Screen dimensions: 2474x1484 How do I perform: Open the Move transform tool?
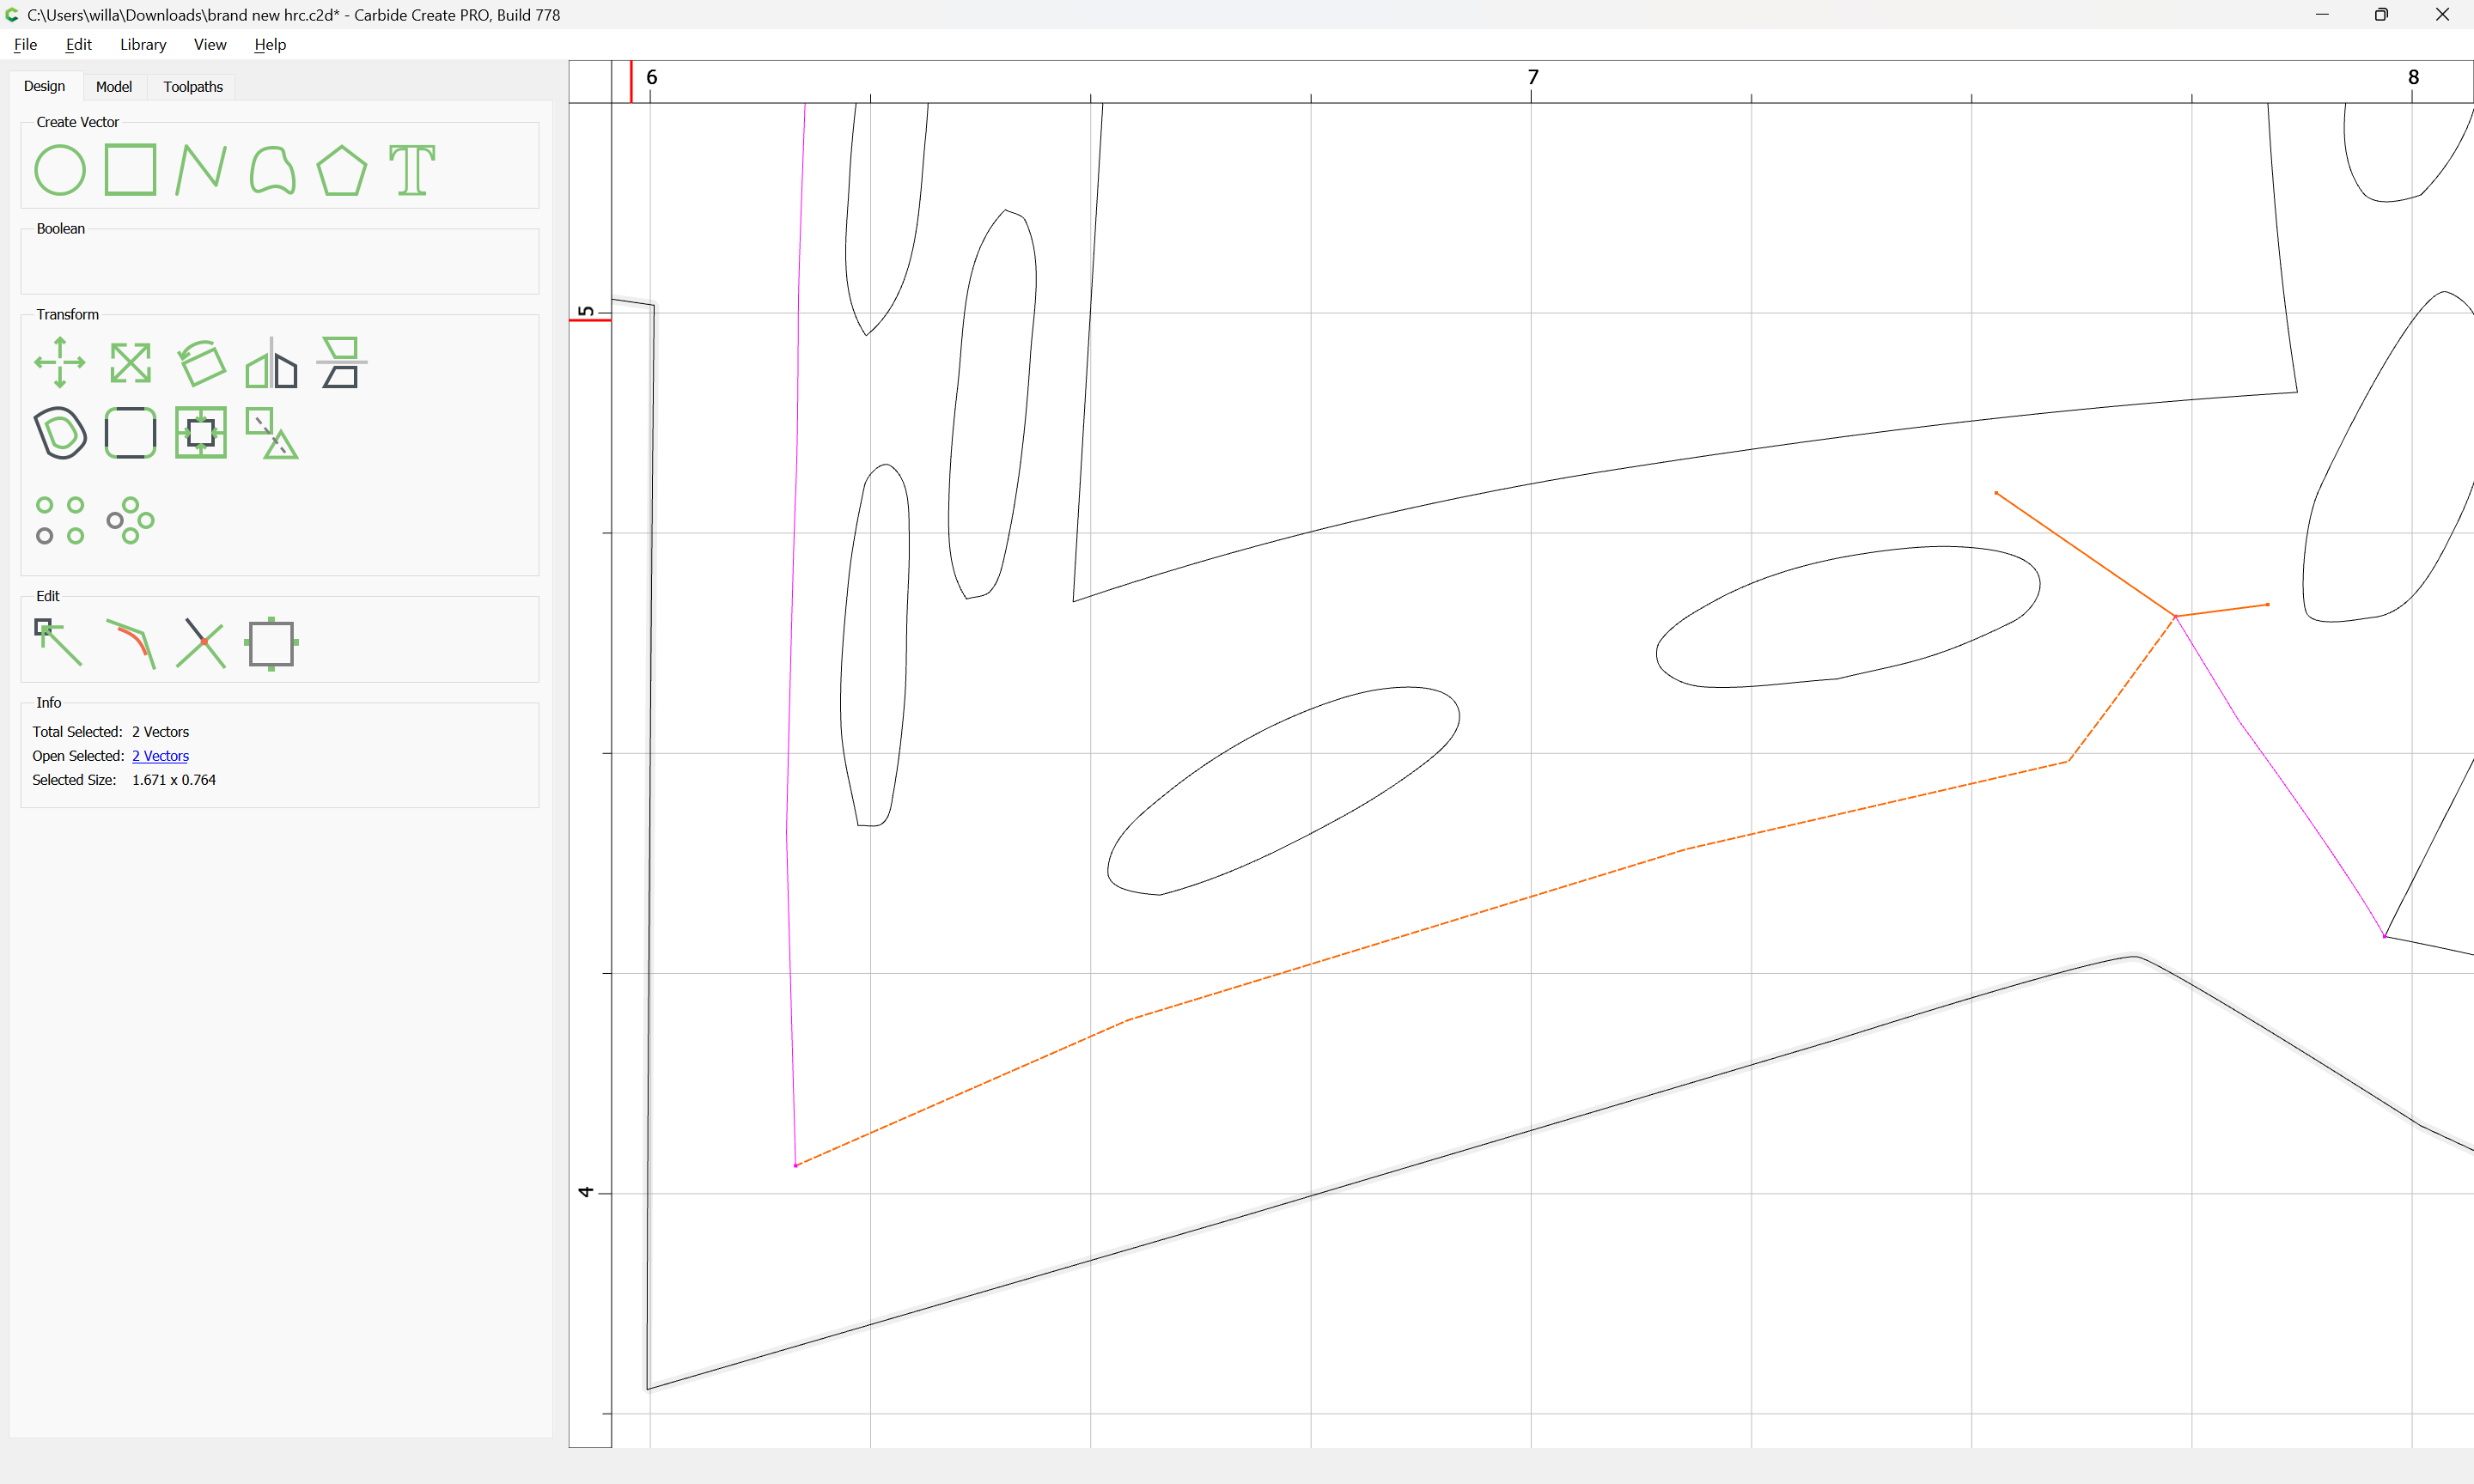tap(60, 362)
